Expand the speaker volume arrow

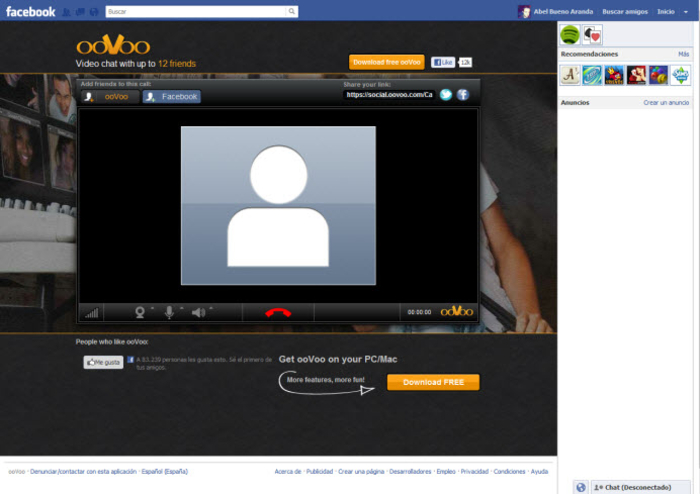211,308
